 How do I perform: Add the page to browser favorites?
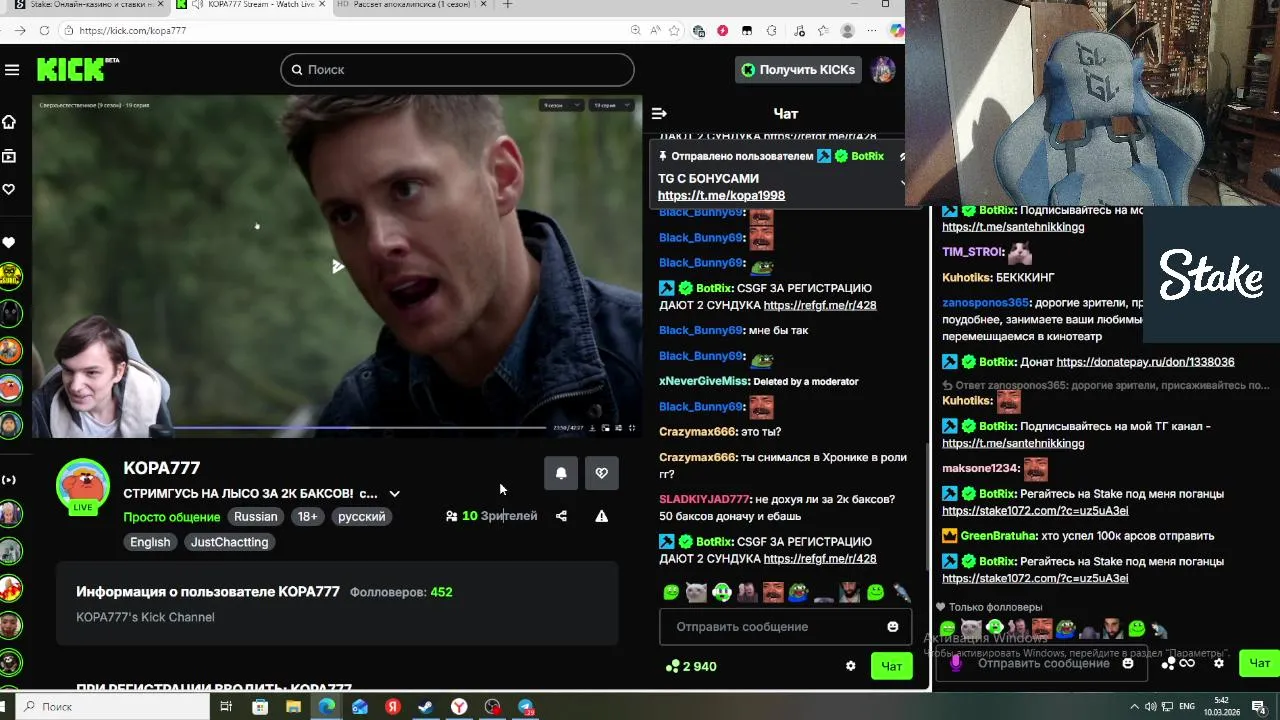(675, 30)
